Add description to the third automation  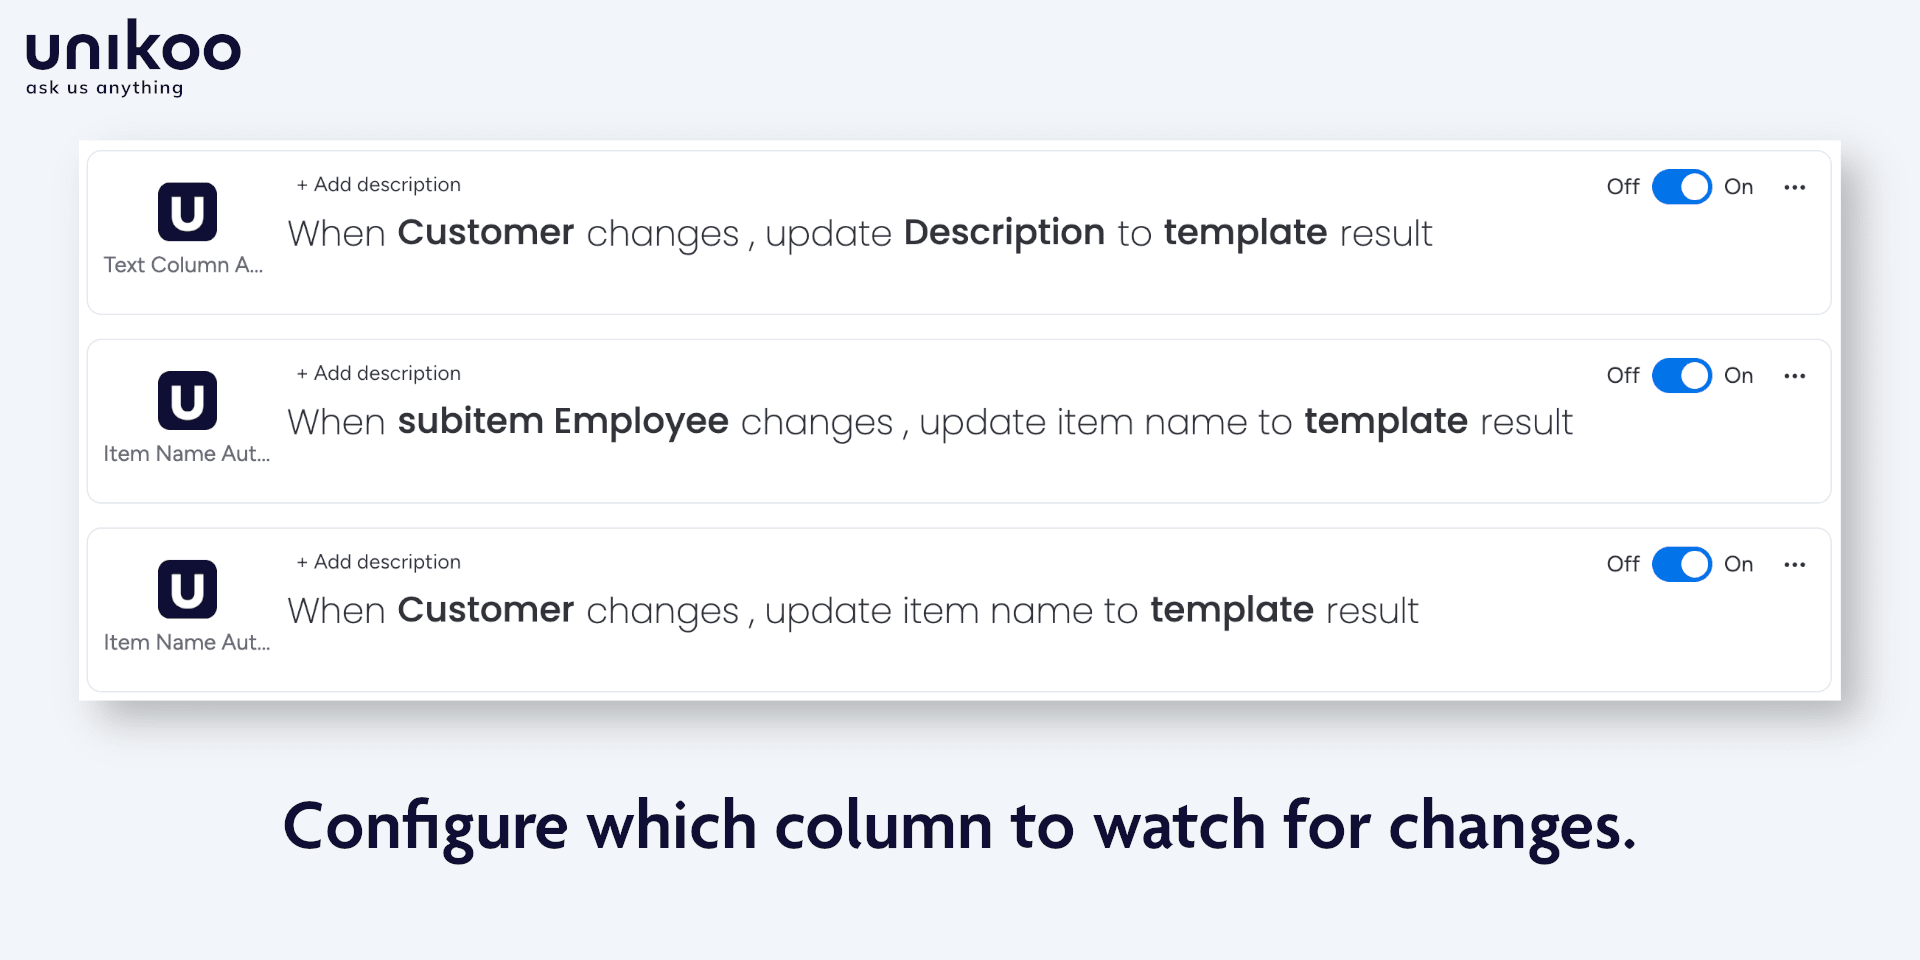click(x=378, y=562)
